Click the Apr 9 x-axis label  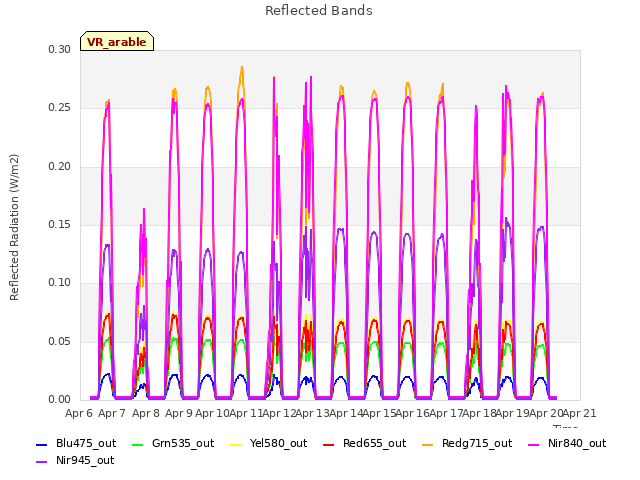[x=179, y=414]
